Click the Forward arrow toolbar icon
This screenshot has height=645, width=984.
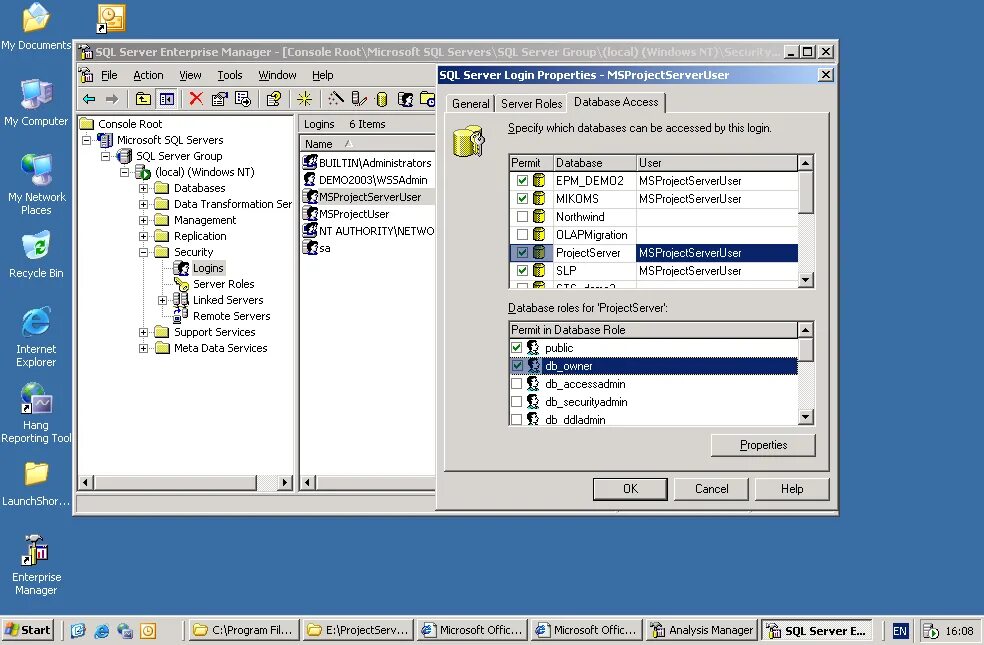point(112,99)
